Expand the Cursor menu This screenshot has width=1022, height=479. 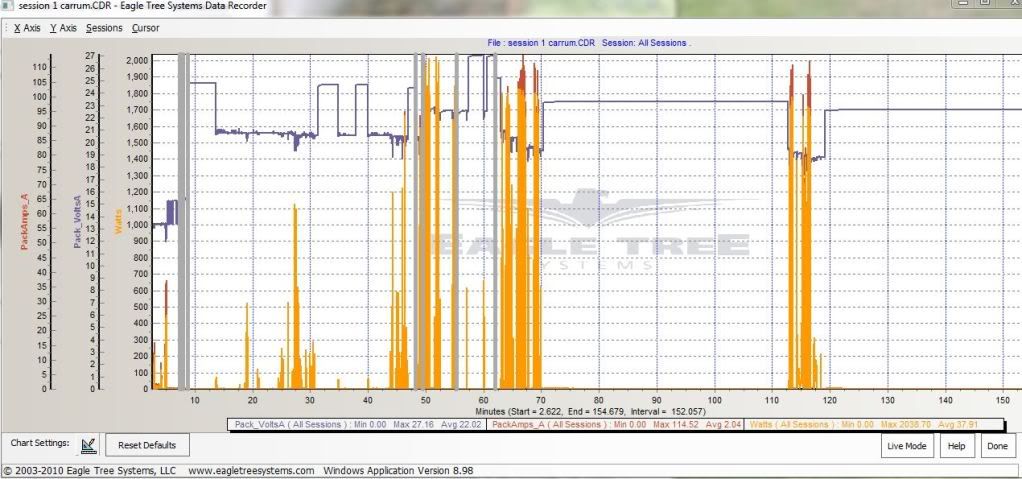tap(146, 28)
